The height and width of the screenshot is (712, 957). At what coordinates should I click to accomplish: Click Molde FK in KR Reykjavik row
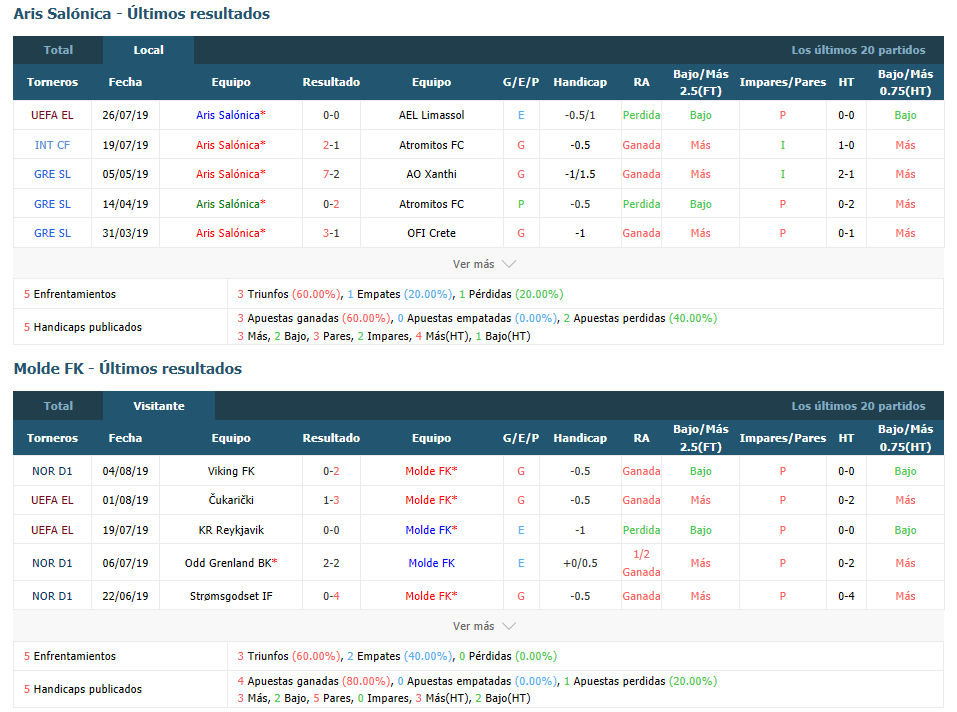(432, 530)
